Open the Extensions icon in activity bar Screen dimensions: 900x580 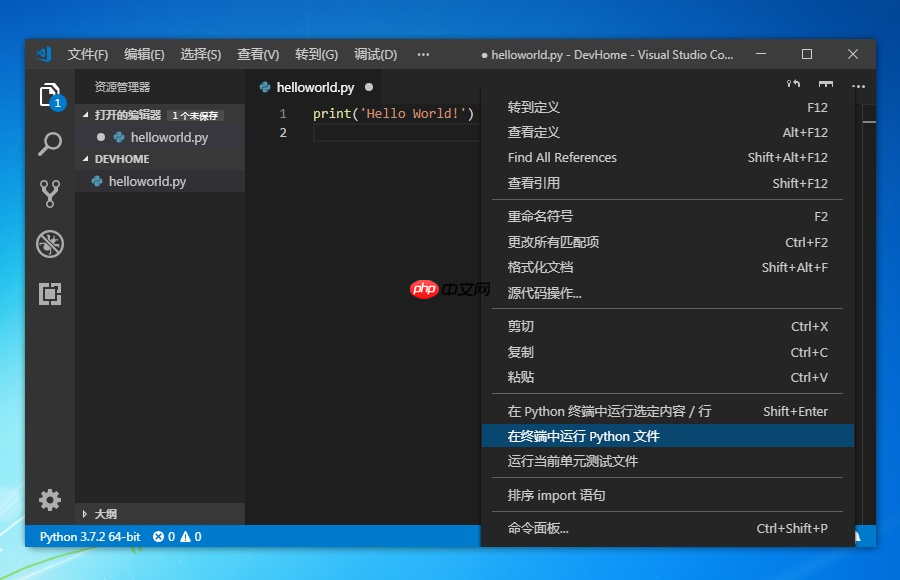[x=50, y=294]
